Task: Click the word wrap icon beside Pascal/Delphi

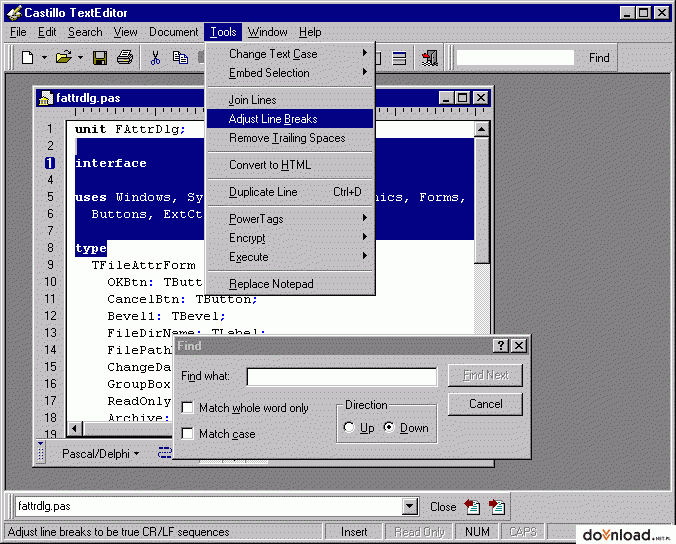Action: pyautogui.click(x=164, y=453)
